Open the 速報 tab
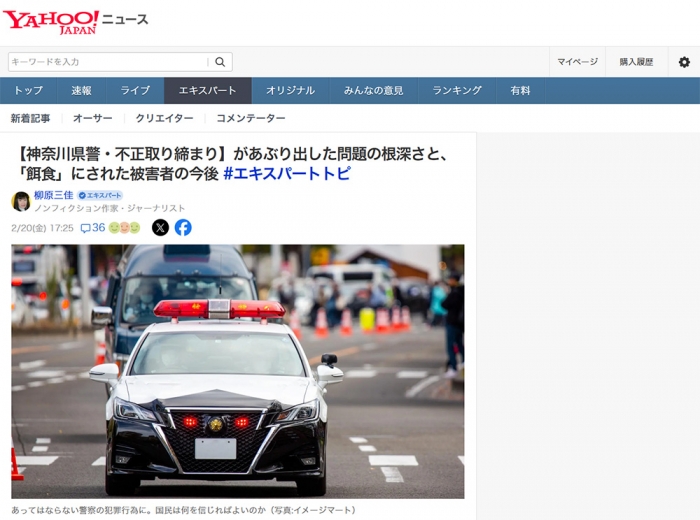The height and width of the screenshot is (520, 700). (81, 91)
